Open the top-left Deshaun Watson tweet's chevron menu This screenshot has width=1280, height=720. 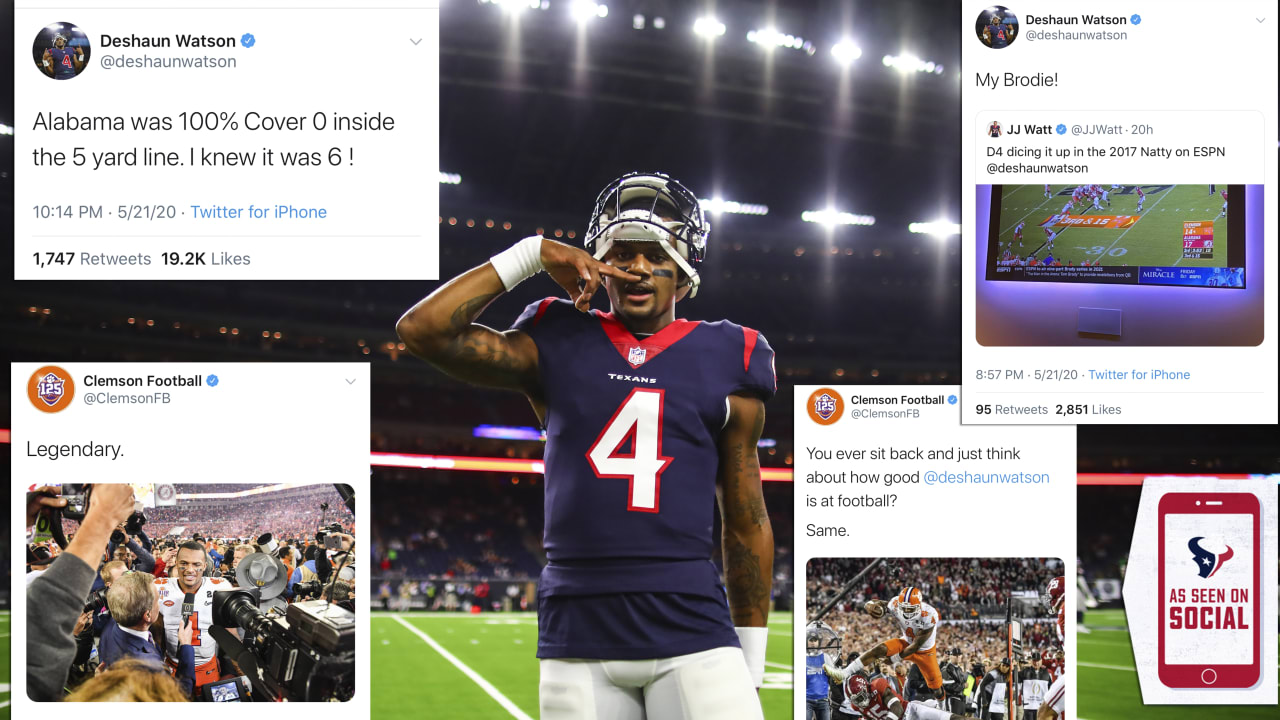416,42
